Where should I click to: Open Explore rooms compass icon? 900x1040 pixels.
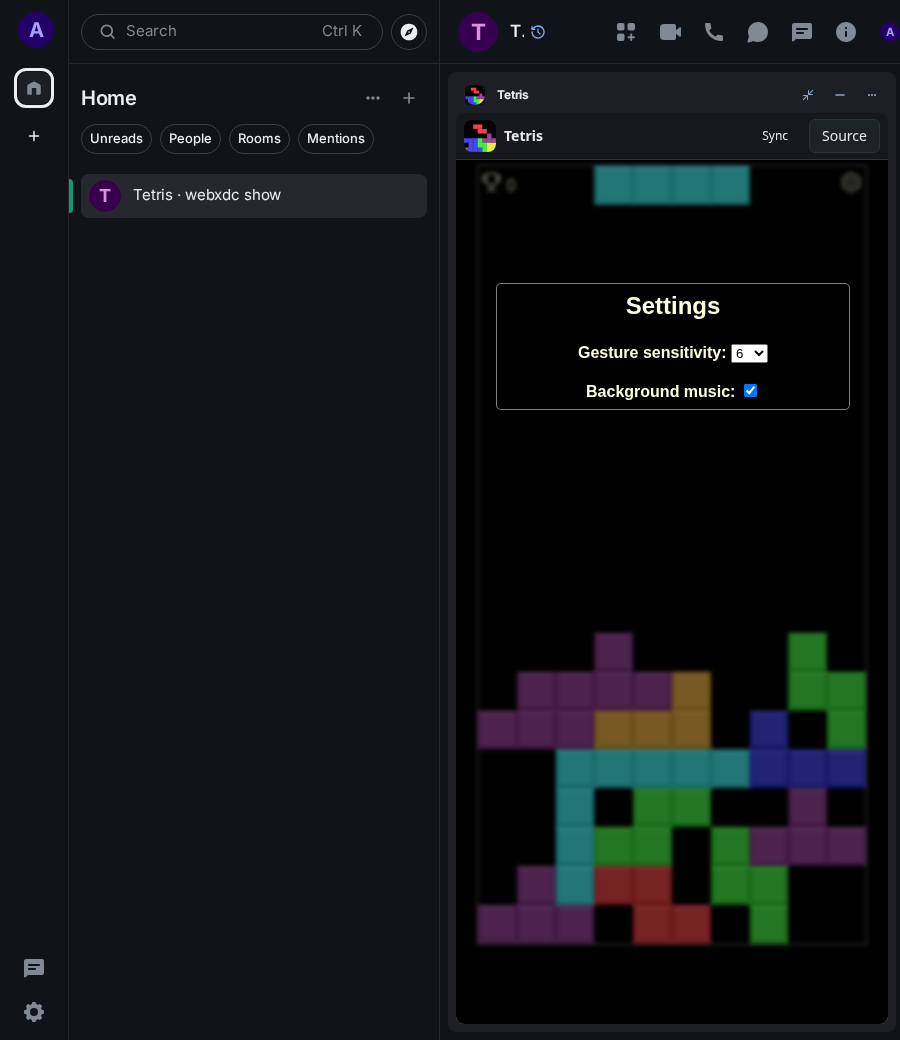click(409, 32)
